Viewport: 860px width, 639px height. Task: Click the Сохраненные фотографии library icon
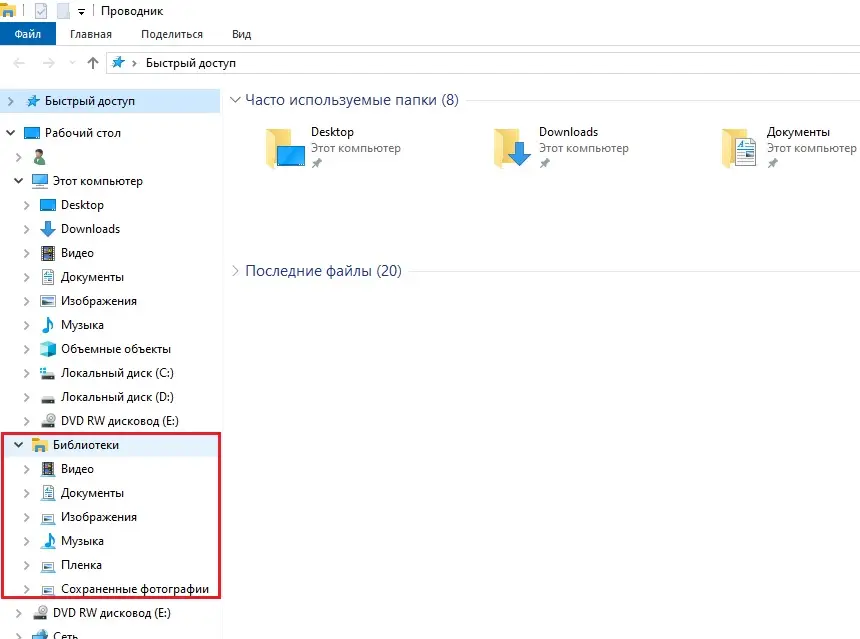pyautogui.click(x=48, y=590)
